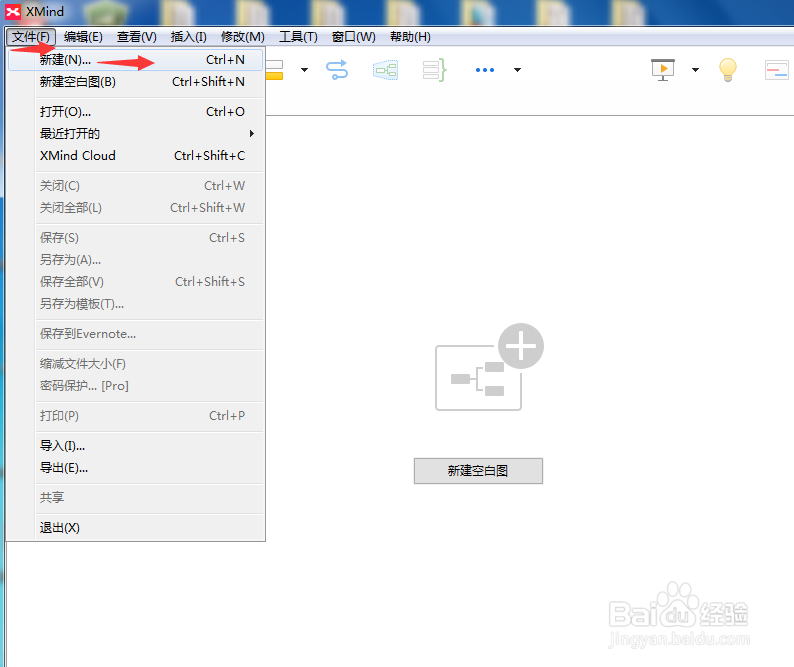
Task: Select XMind Cloud menu entry
Action: [x=136, y=155]
